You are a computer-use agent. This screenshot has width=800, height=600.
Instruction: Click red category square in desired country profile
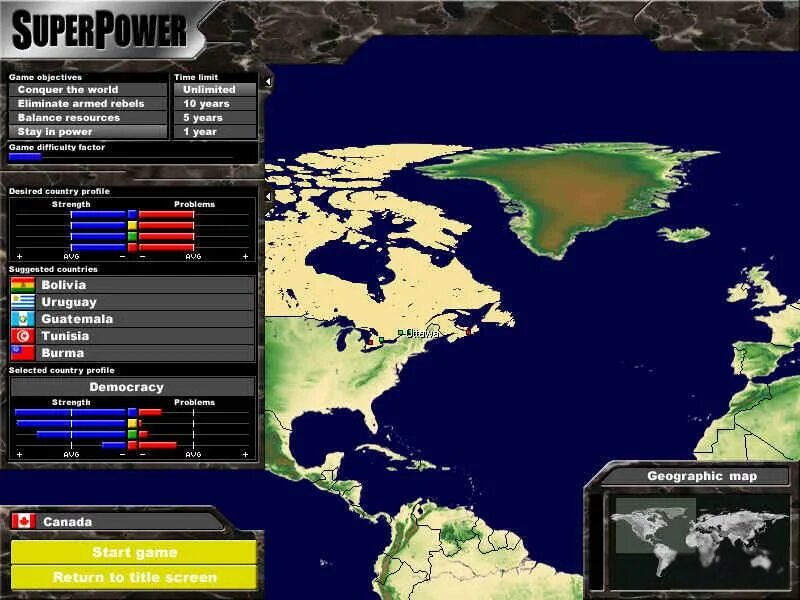click(132, 247)
